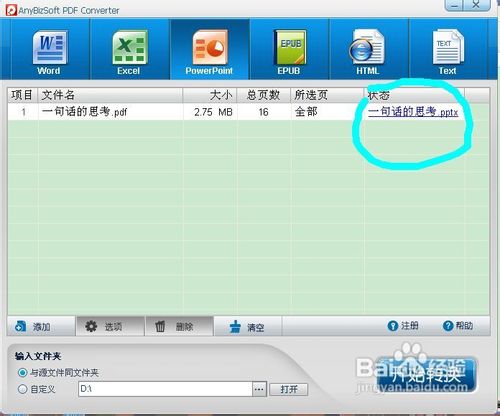Click the 添加 (add file) button
Viewport: 500px width, 416px height.
click(41, 326)
